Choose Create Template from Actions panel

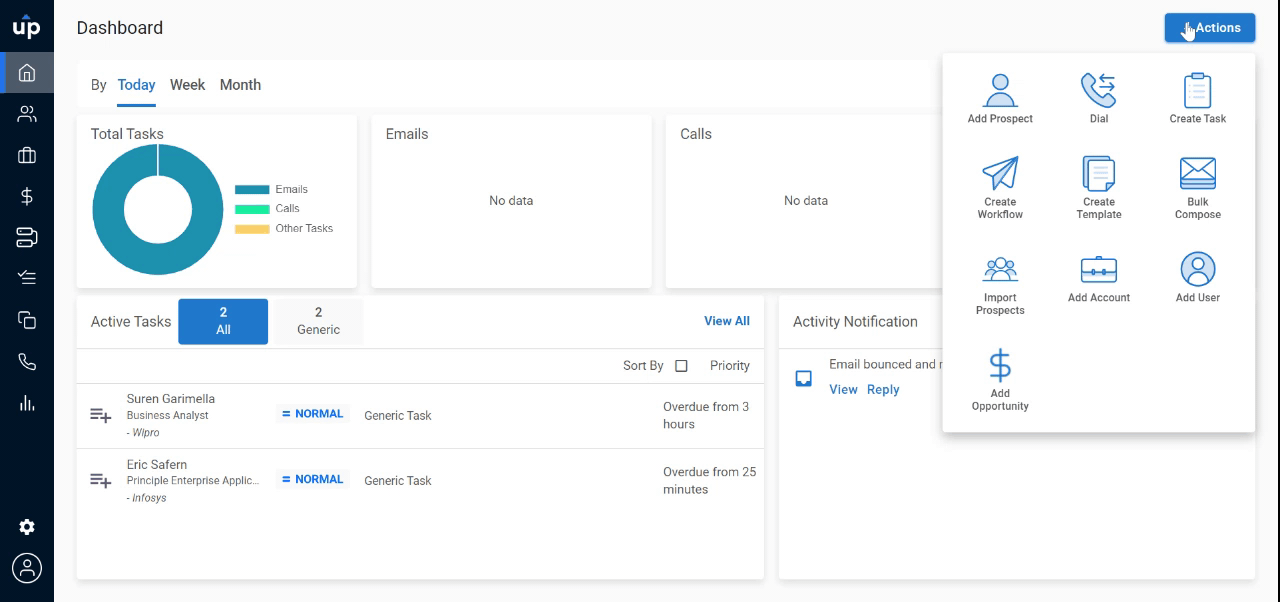pyautogui.click(x=1099, y=188)
